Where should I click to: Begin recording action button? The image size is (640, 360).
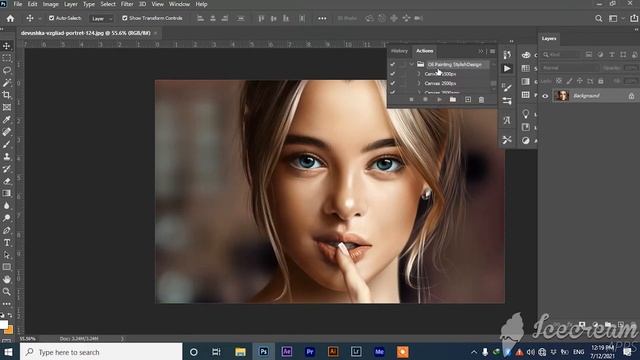coord(425,100)
